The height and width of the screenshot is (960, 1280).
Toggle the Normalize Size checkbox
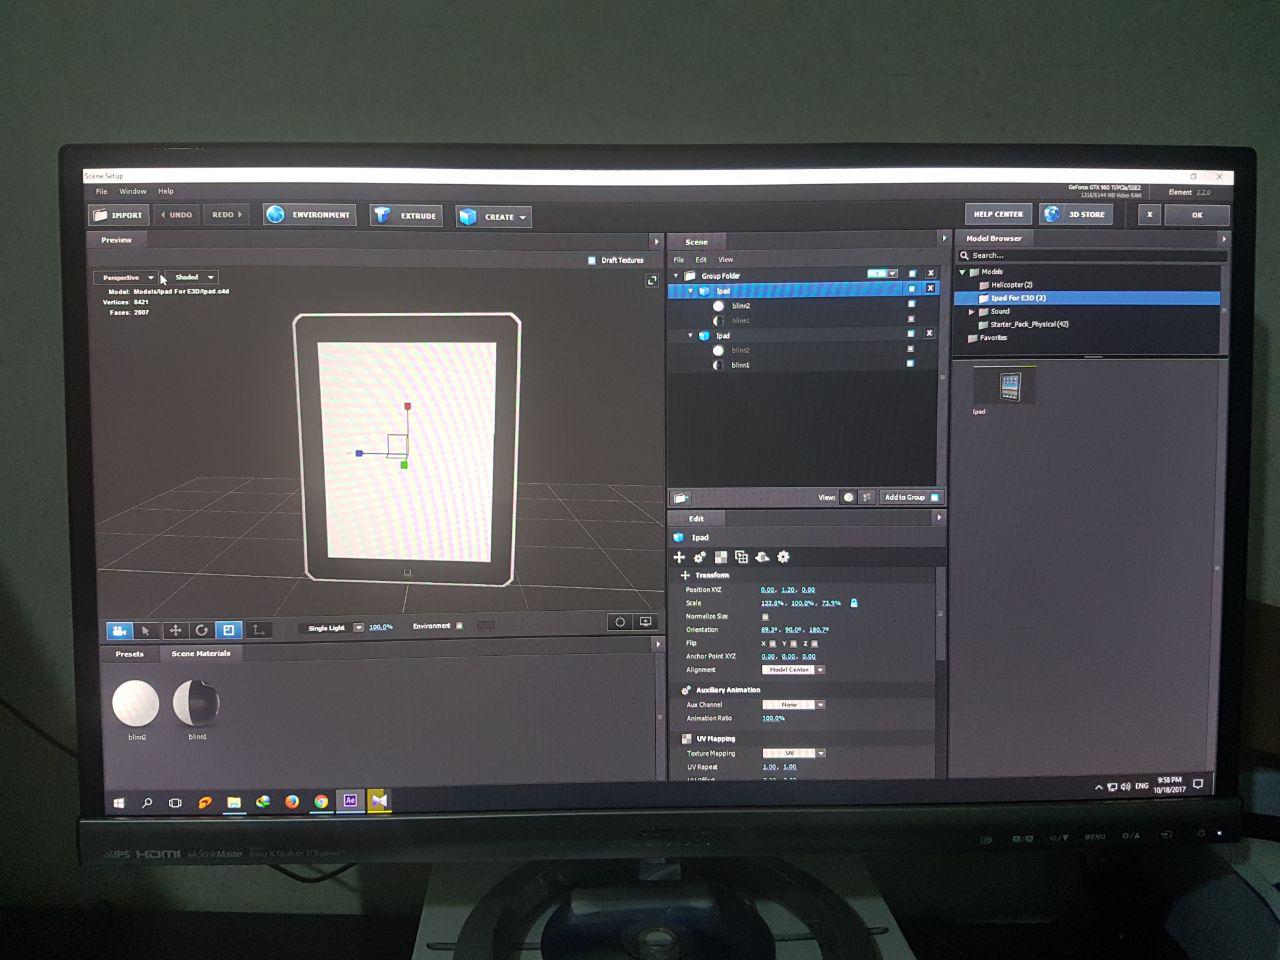[766, 617]
